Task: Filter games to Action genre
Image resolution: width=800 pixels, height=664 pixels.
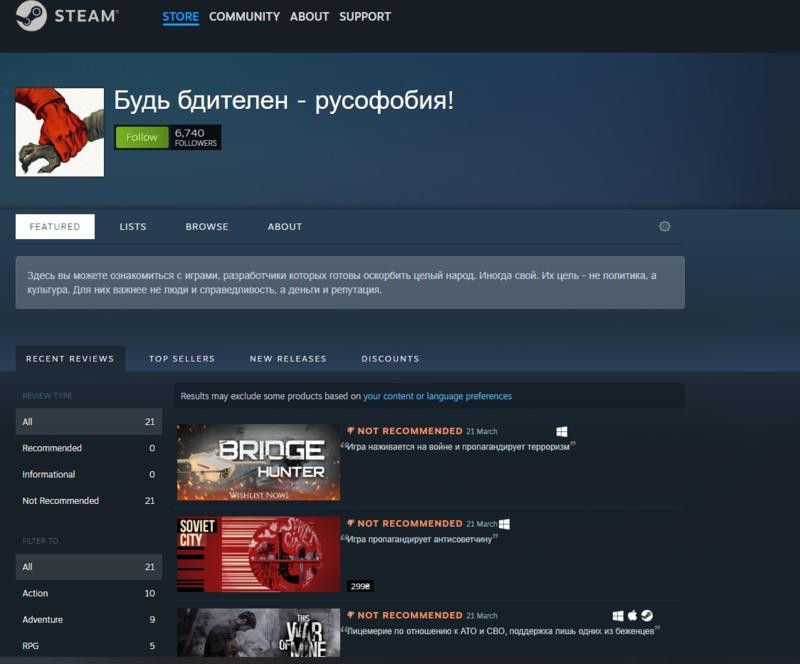Action: click(89, 593)
